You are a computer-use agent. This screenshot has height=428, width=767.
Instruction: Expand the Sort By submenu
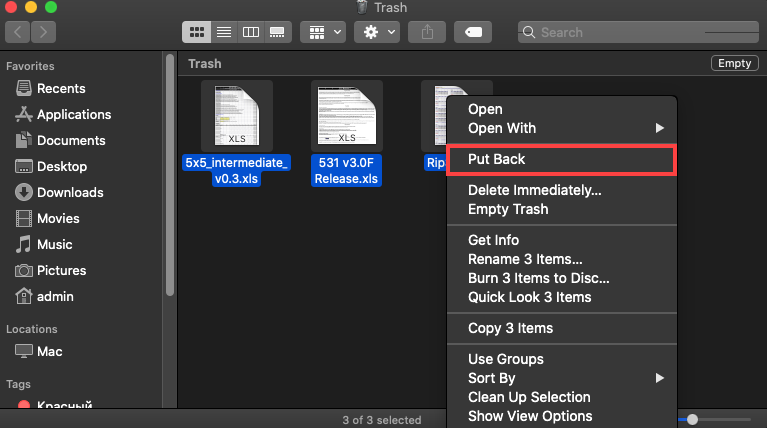click(x=562, y=378)
